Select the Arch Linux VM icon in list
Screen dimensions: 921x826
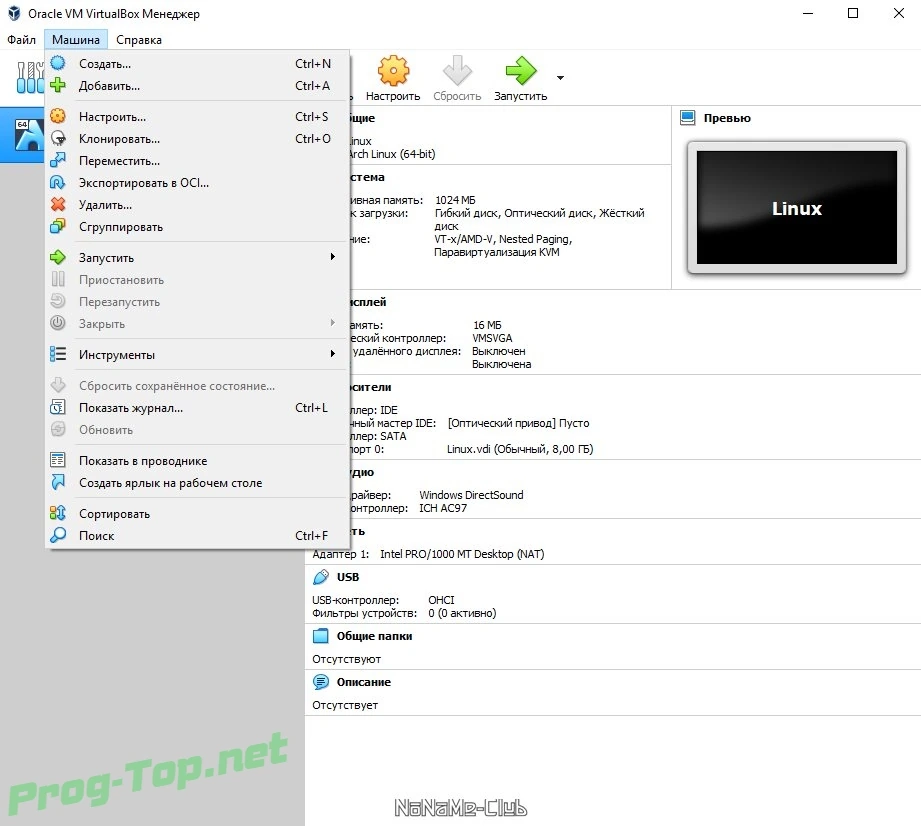click(28, 135)
